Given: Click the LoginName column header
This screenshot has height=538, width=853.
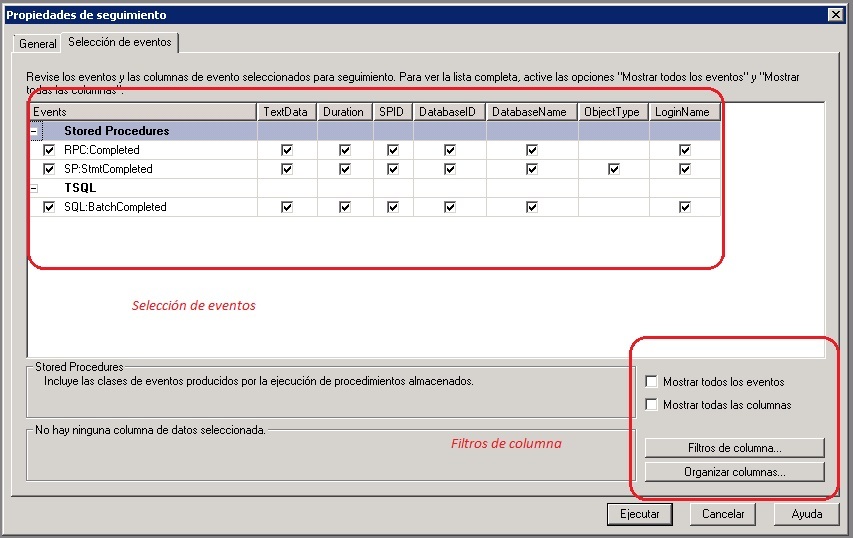Looking at the screenshot, I should coord(685,112).
